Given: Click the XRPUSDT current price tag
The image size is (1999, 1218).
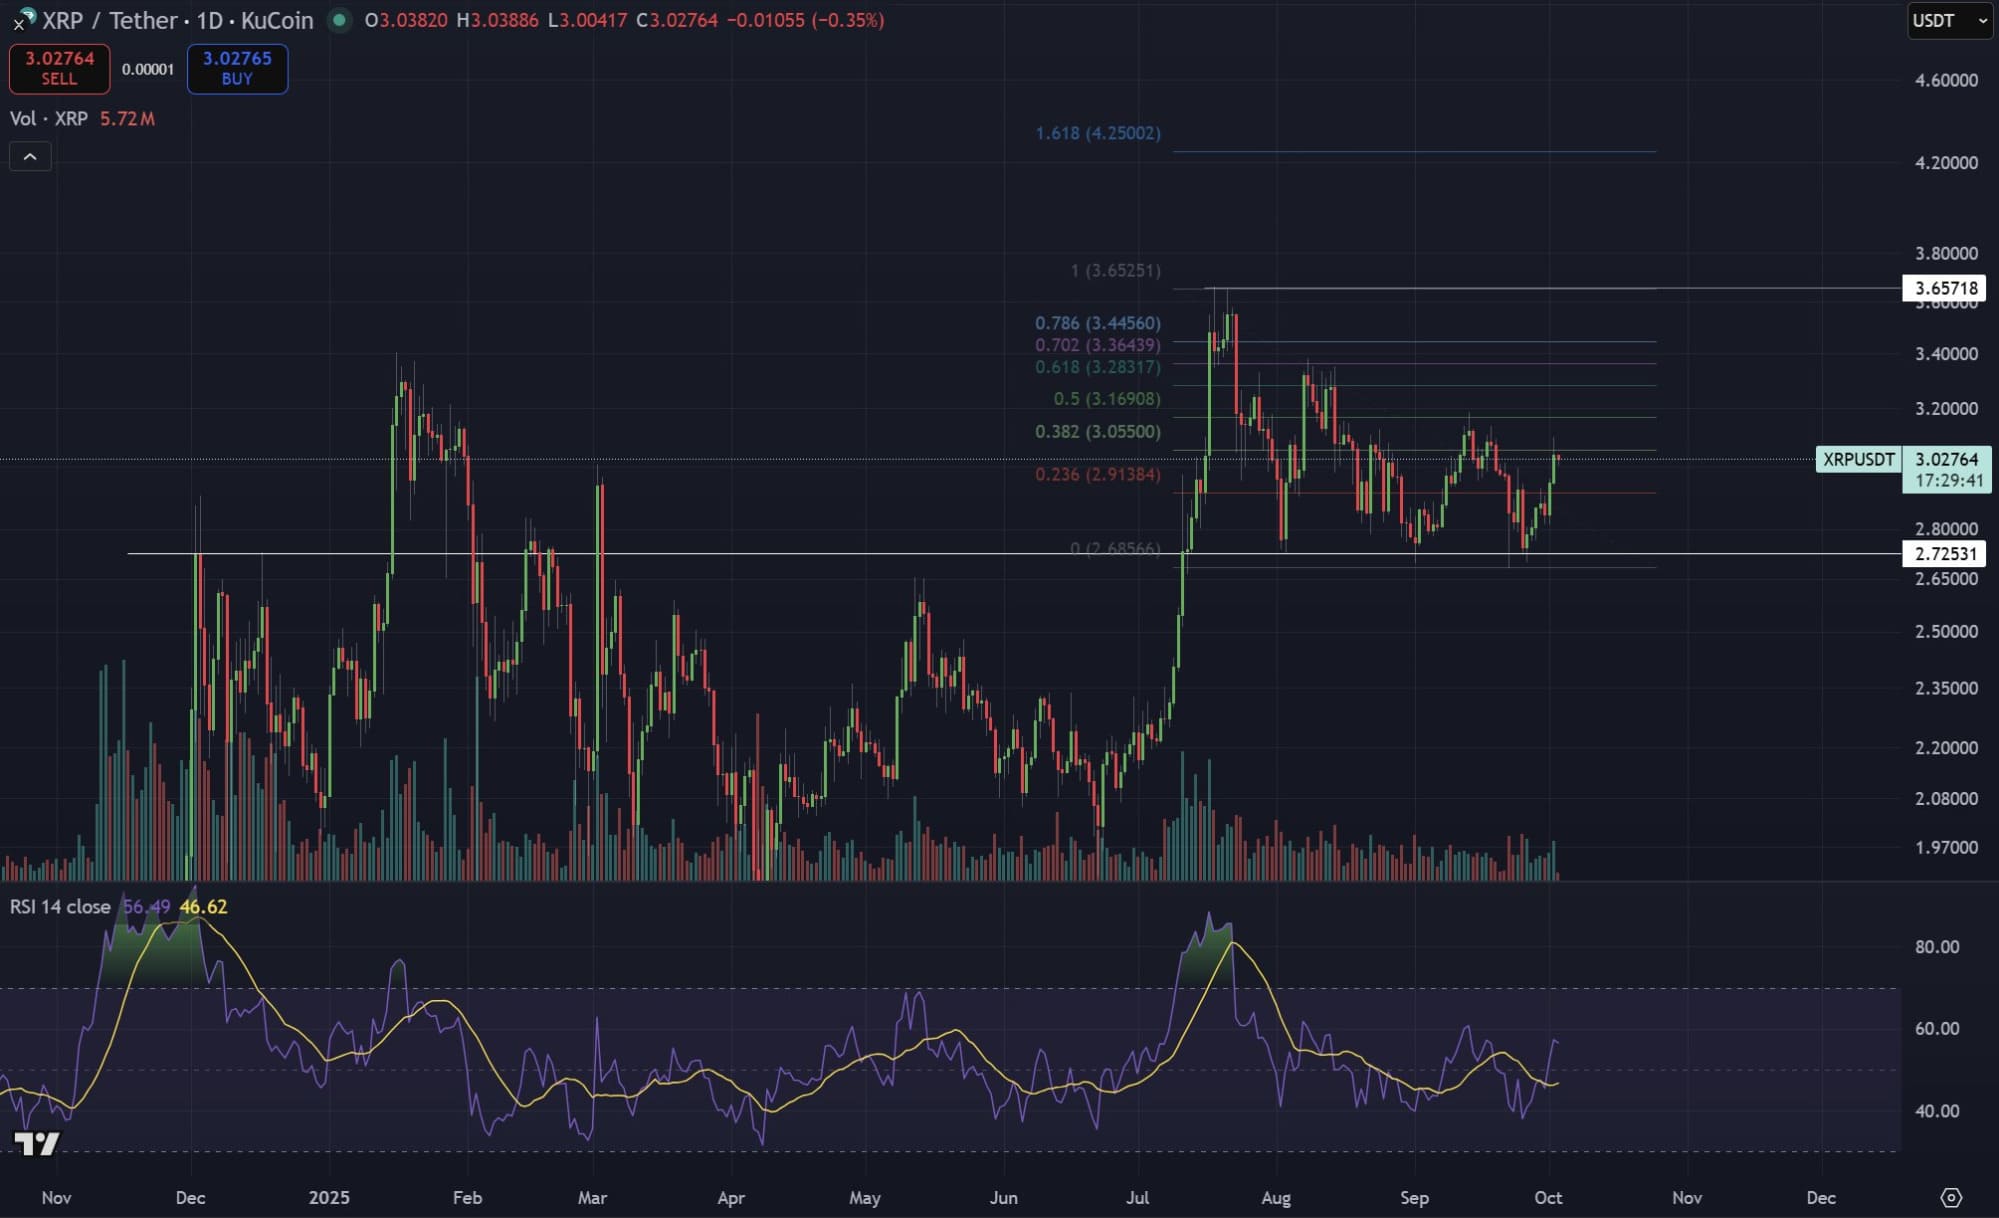Looking at the screenshot, I should pyautogui.click(x=1858, y=459).
